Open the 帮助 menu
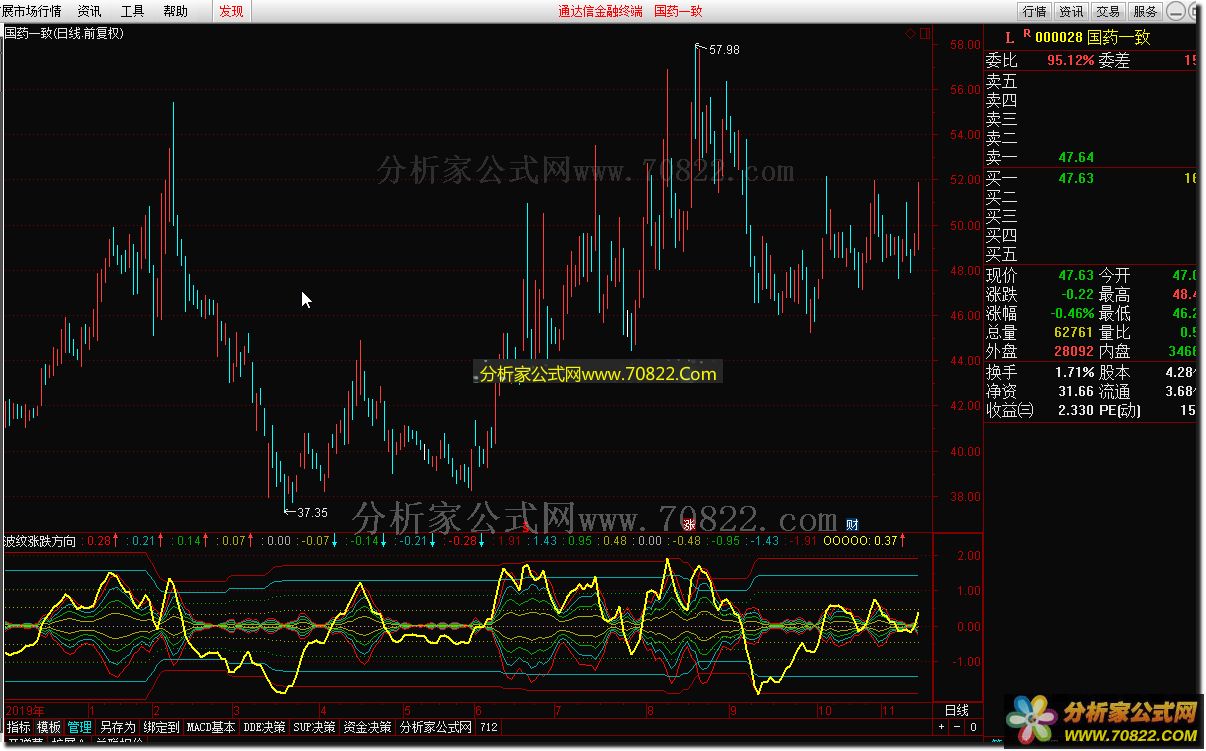The height and width of the screenshot is (751, 1206). coord(175,11)
